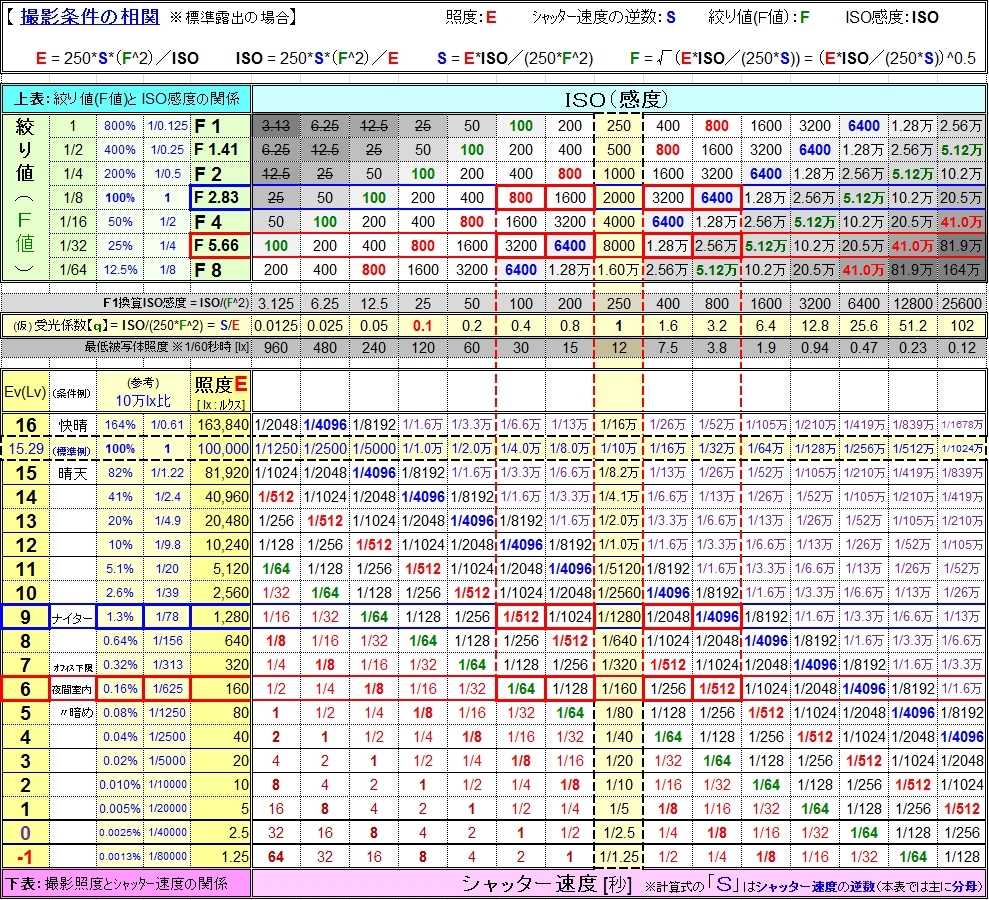Screen dimensions: 989x900
Task: Select the ナイター condition cell
Action: click(x=73, y=617)
